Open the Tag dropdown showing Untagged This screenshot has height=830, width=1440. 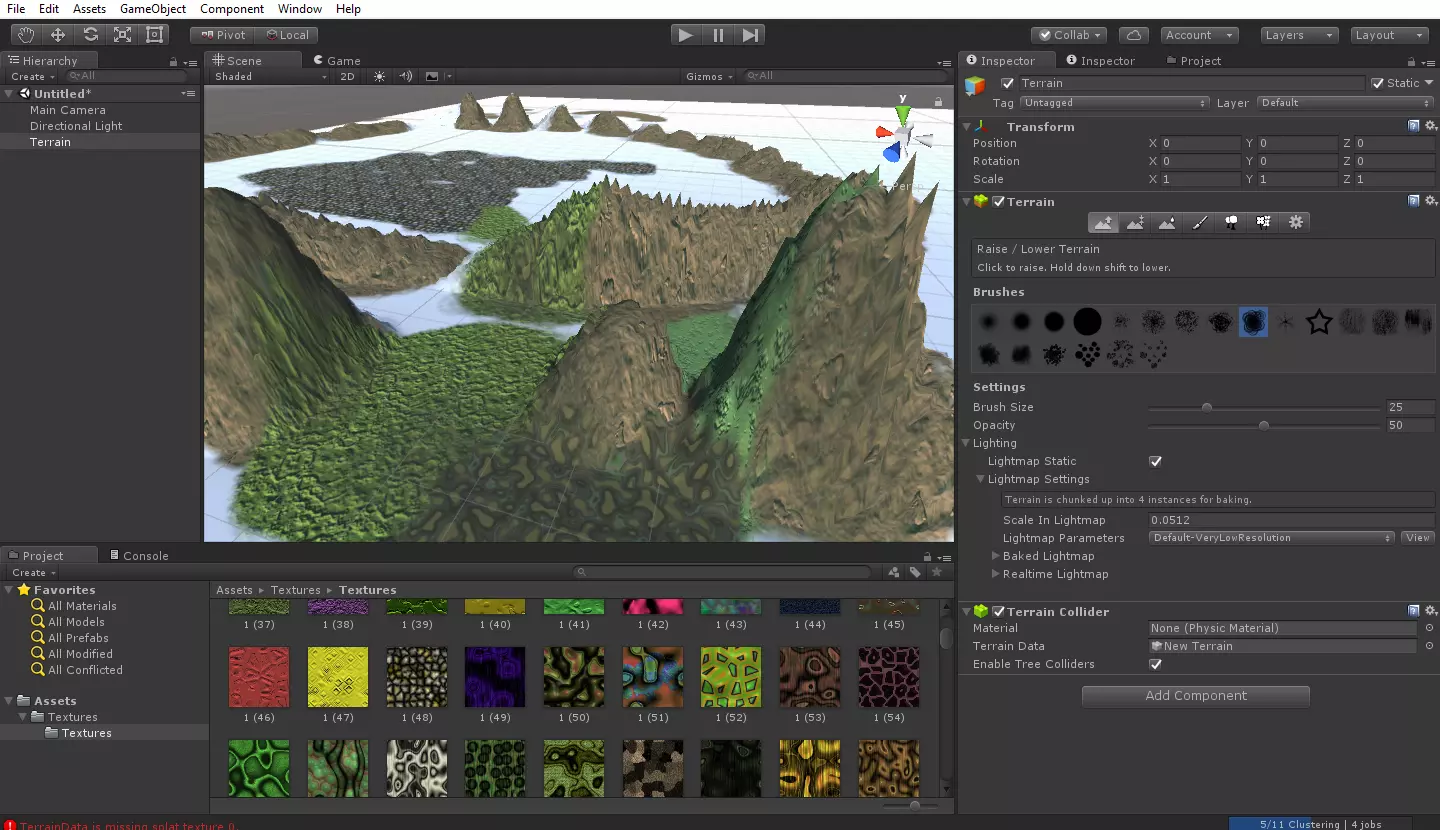[x=1115, y=103]
